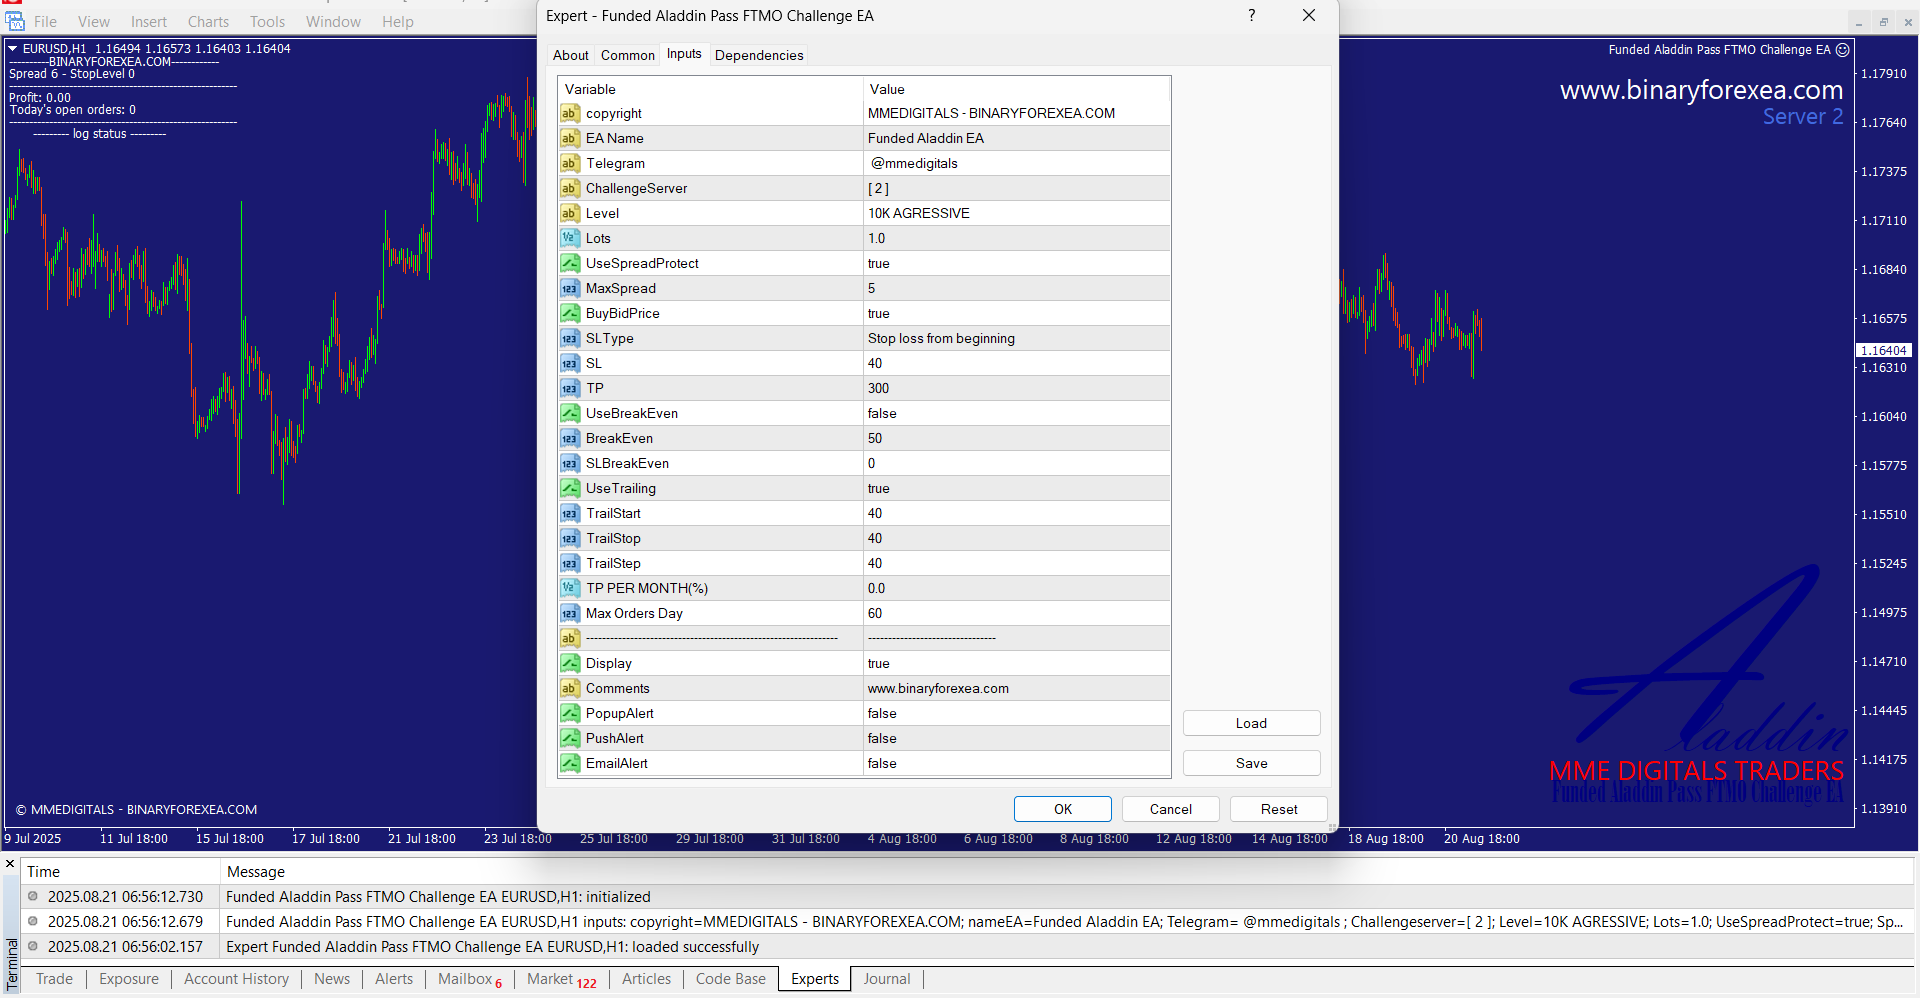Image resolution: width=1920 pixels, height=998 pixels.
Task: Click the smiley icon beside the EA name on the chart
Action: pos(1843,50)
